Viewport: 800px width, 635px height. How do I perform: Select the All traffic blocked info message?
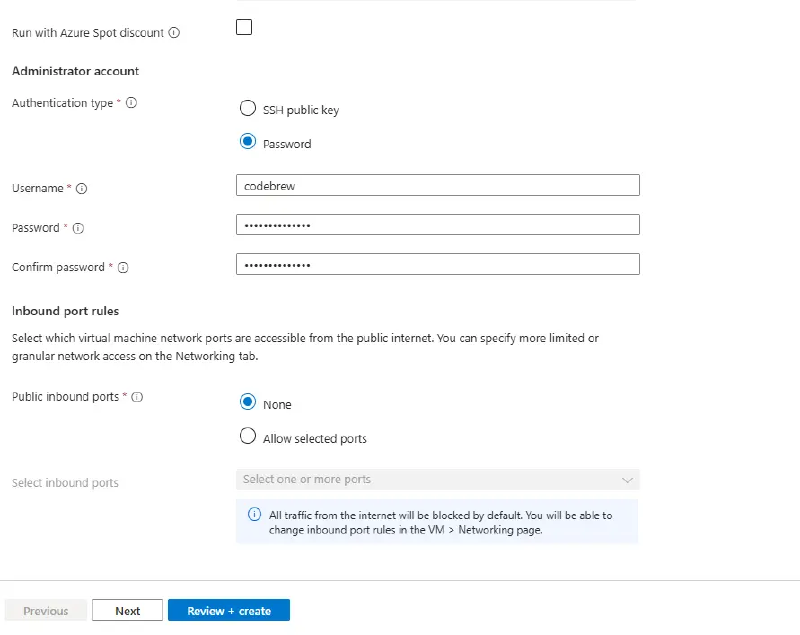[437, 522]
